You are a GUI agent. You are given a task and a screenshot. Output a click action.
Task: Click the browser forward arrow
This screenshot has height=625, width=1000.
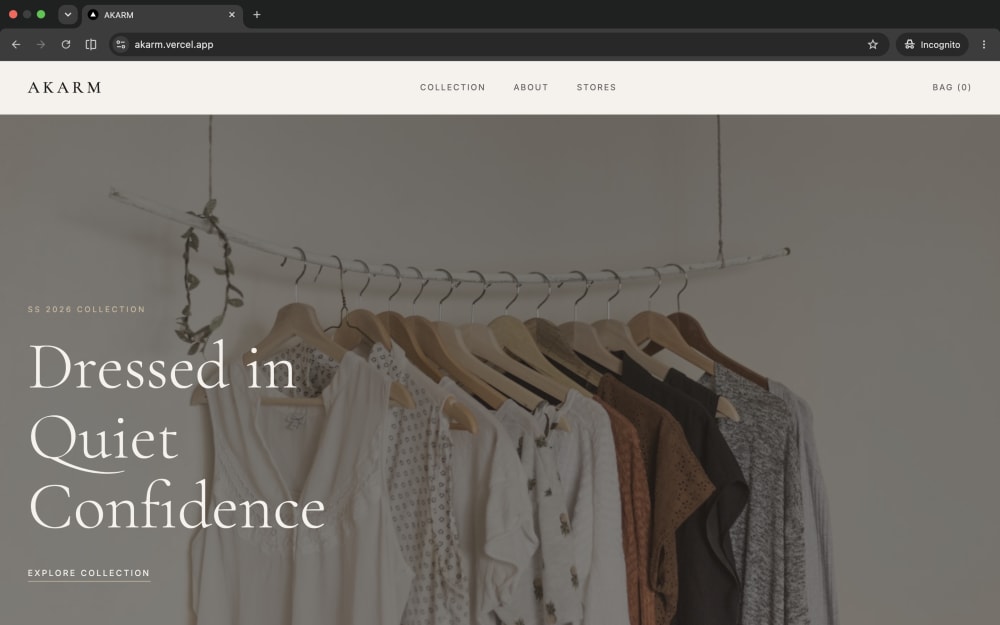41,45
